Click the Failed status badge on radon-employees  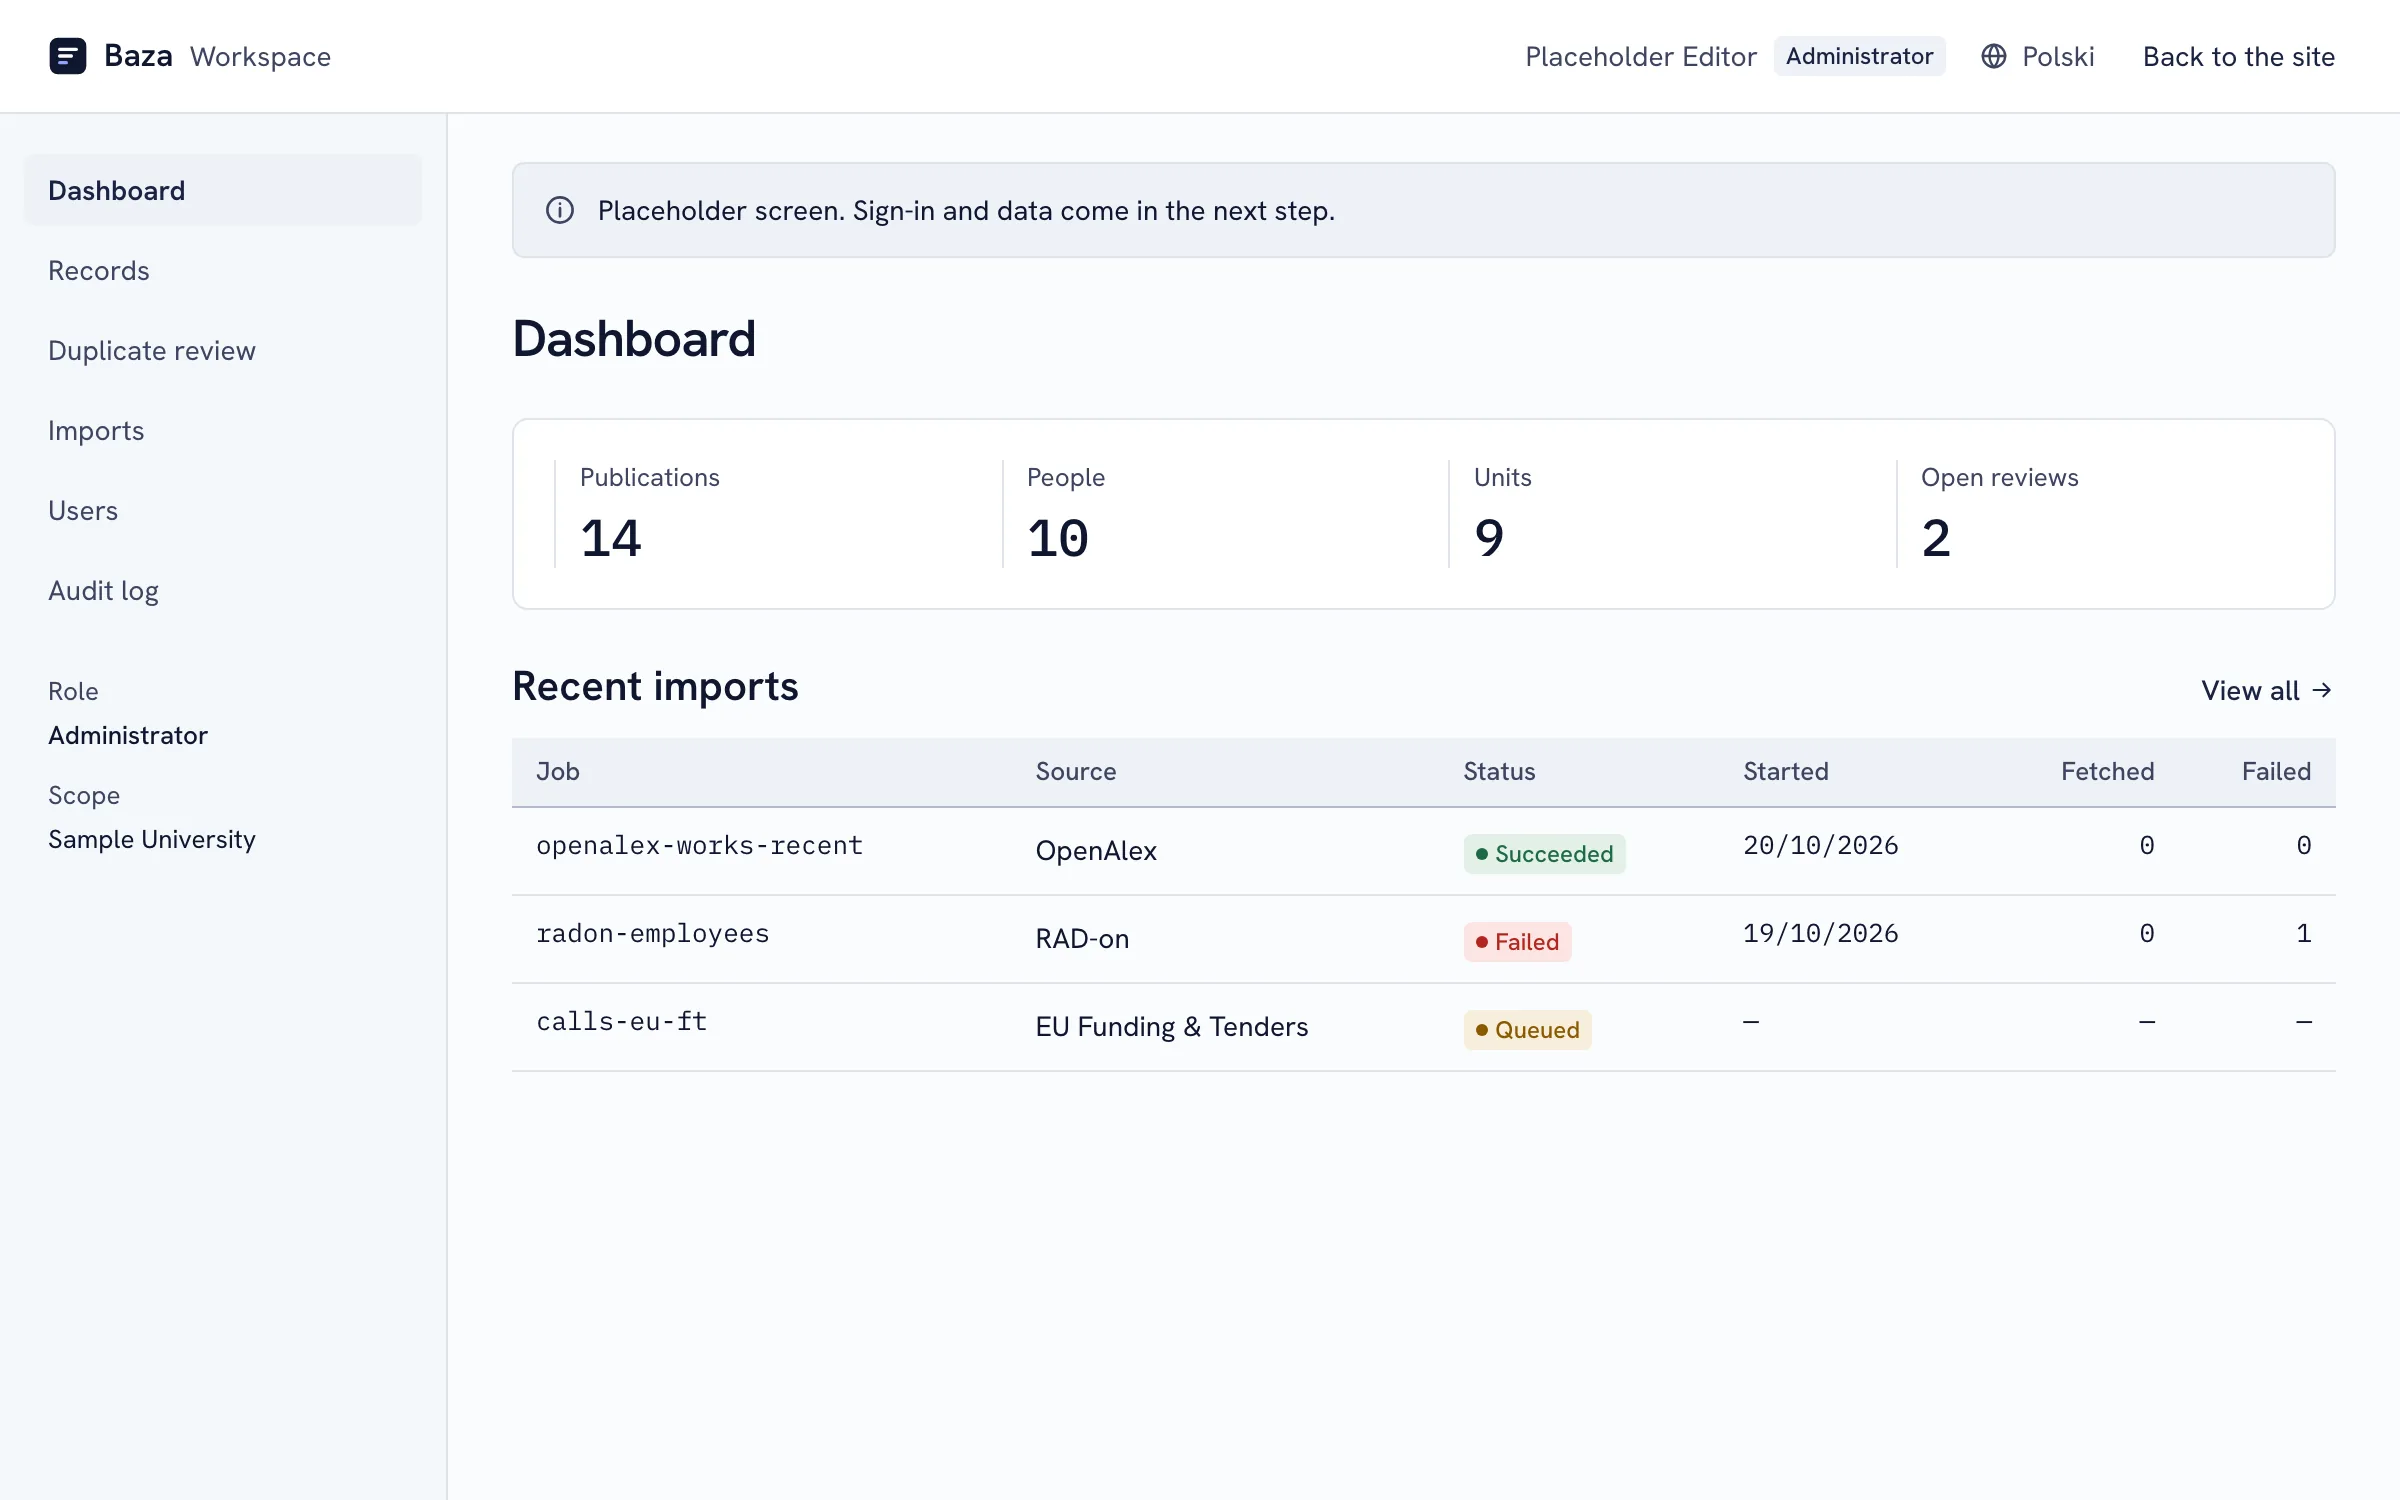coord(1517,942)
